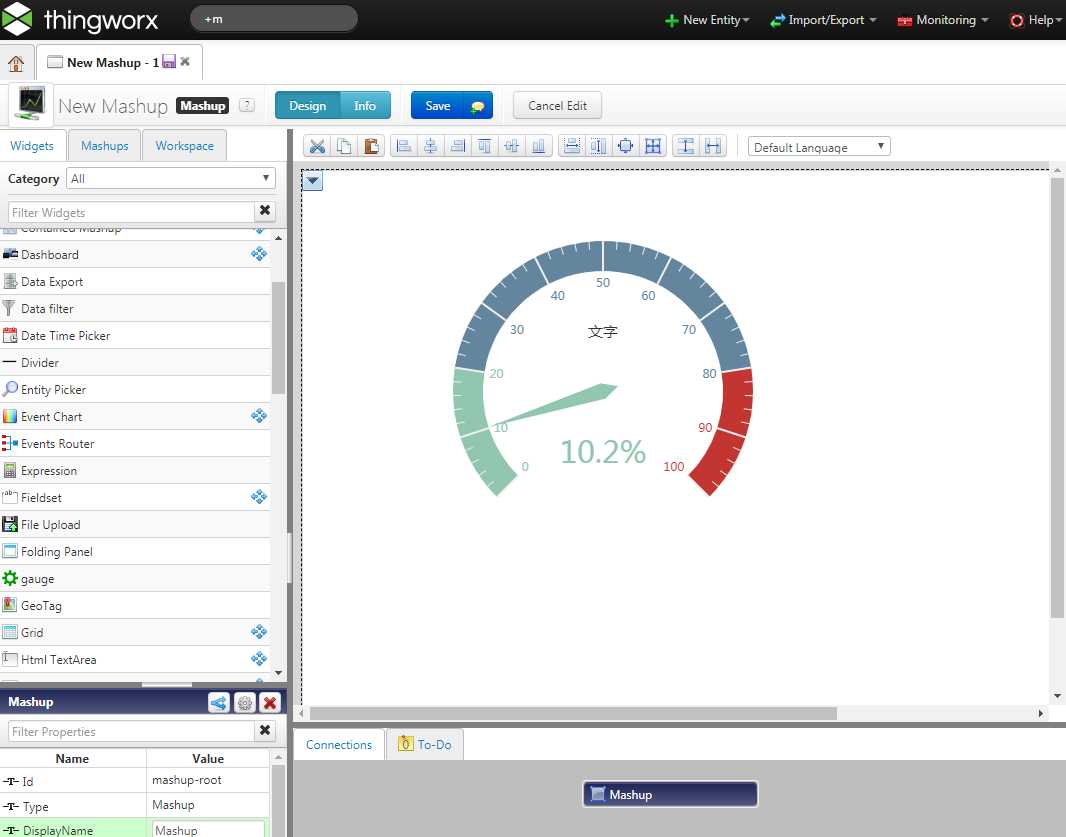Click the gauge needle on canvas
Screen dimensions: 1066x837
[x=554, y=406]
